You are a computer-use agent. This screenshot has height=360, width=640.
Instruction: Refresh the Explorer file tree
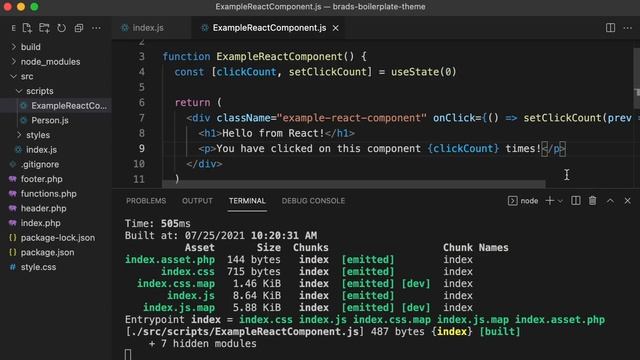coord(61,28)
